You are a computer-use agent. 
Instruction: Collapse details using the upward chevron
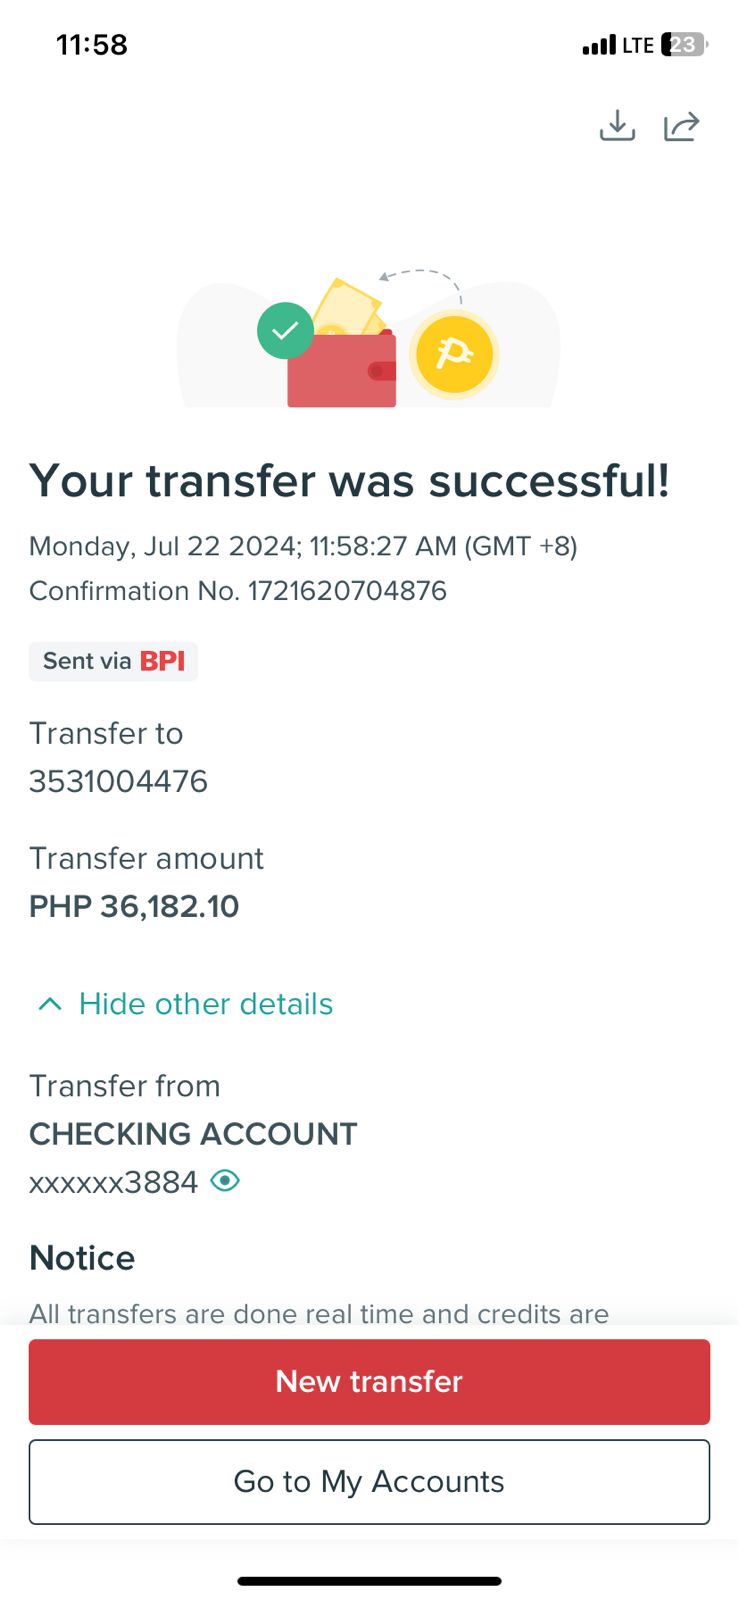[49, 1004]
